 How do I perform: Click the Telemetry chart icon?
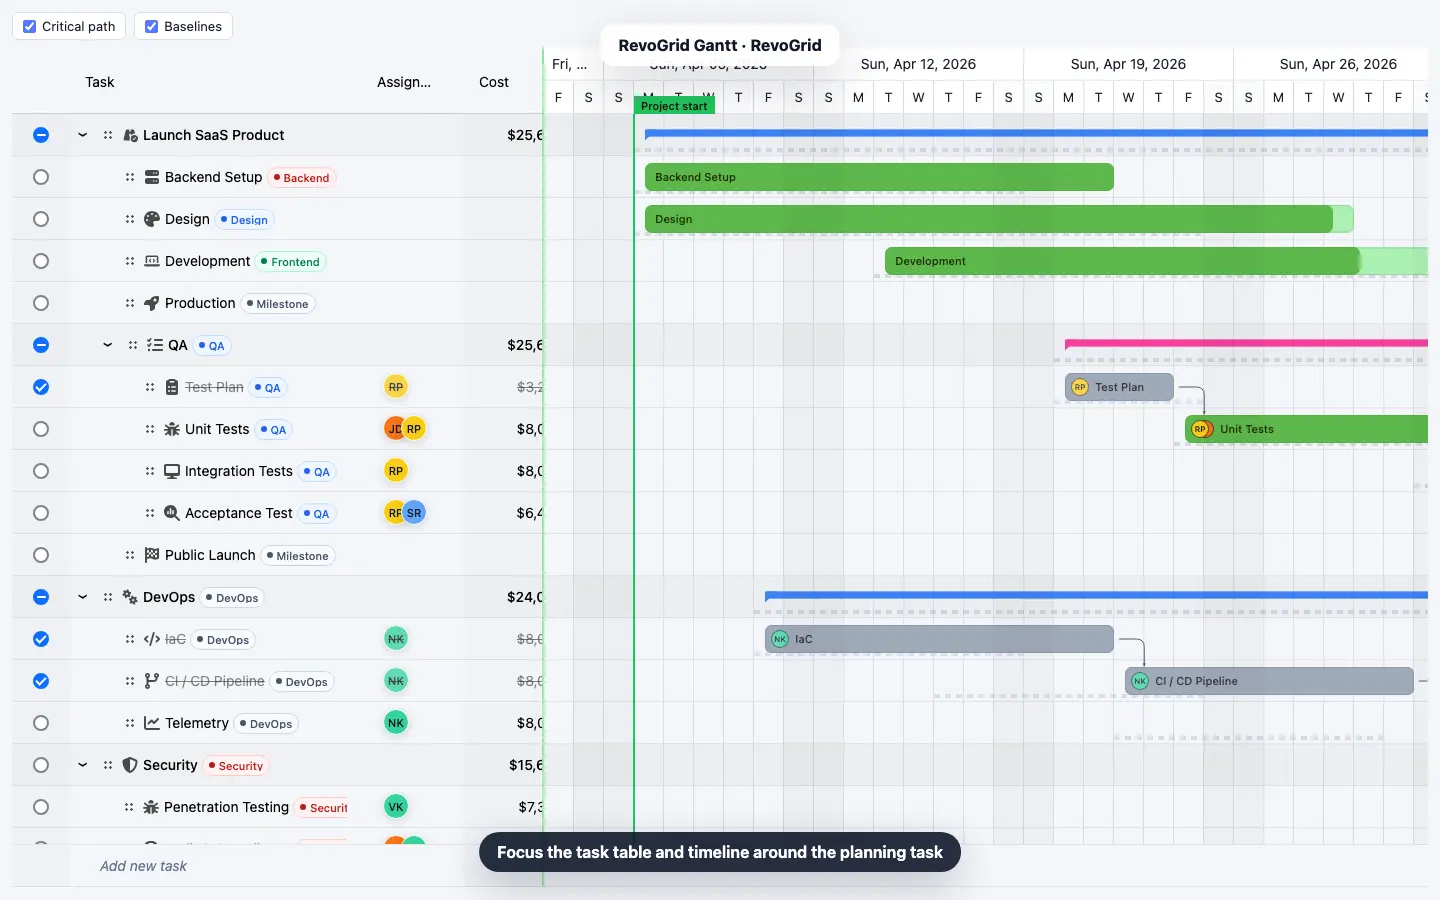tap(152, 723)
